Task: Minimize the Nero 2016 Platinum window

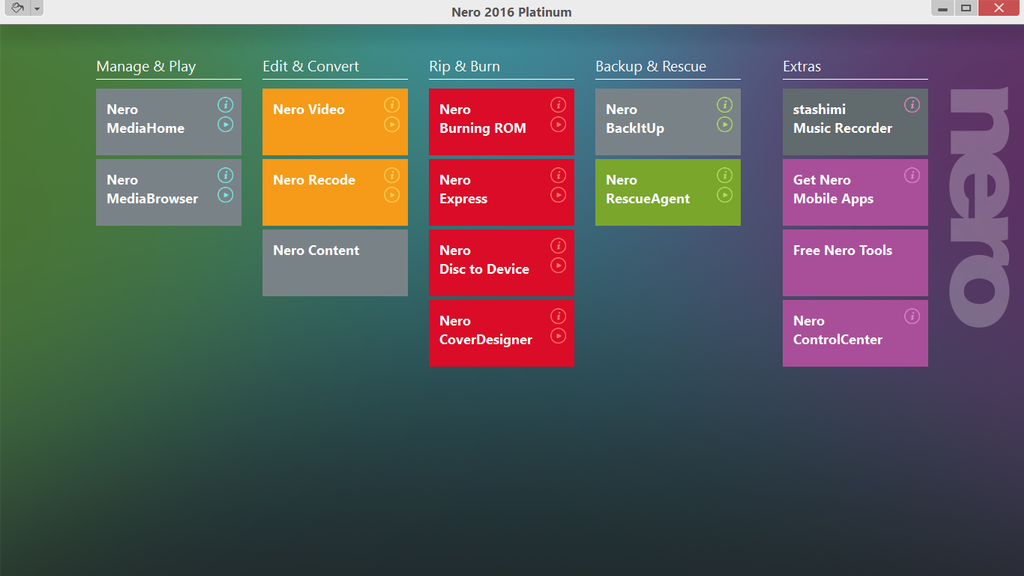Action: (x=942, y=8)
